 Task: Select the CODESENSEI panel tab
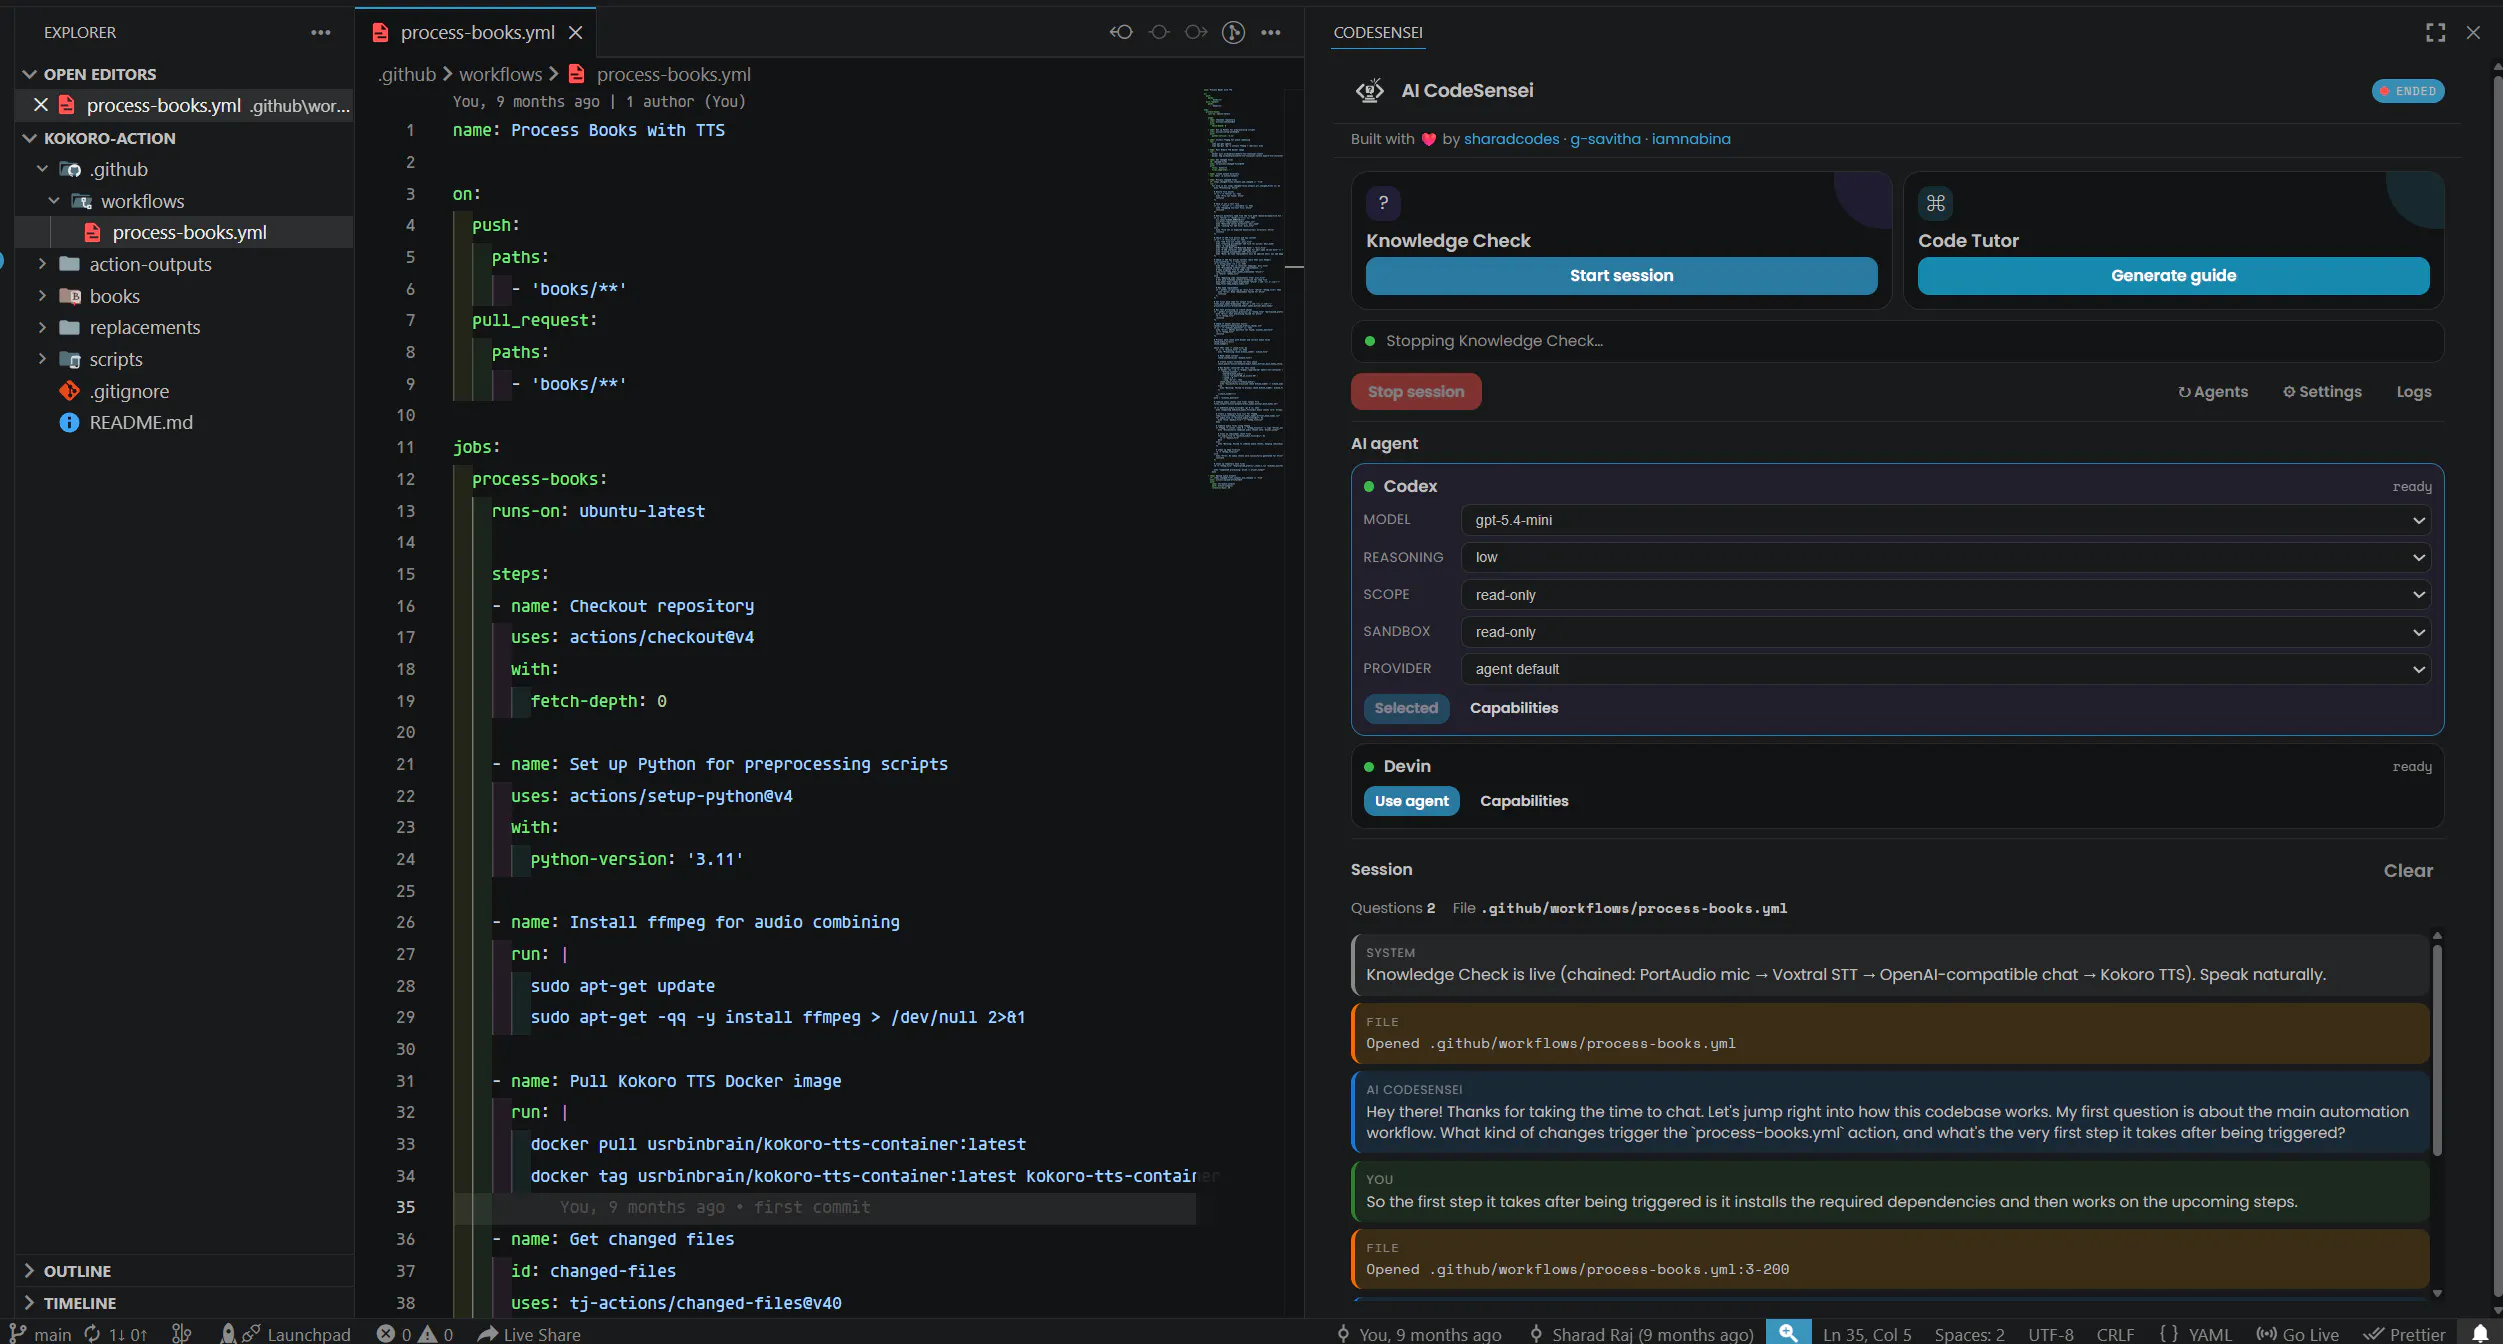tap(1378, 32)
